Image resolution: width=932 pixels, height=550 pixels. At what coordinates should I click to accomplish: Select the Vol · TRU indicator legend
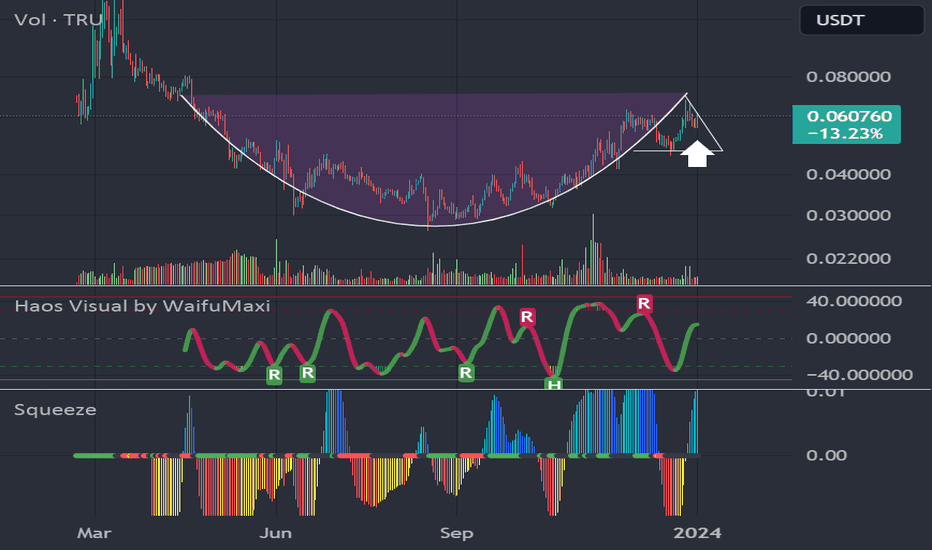tap(58, 20)
